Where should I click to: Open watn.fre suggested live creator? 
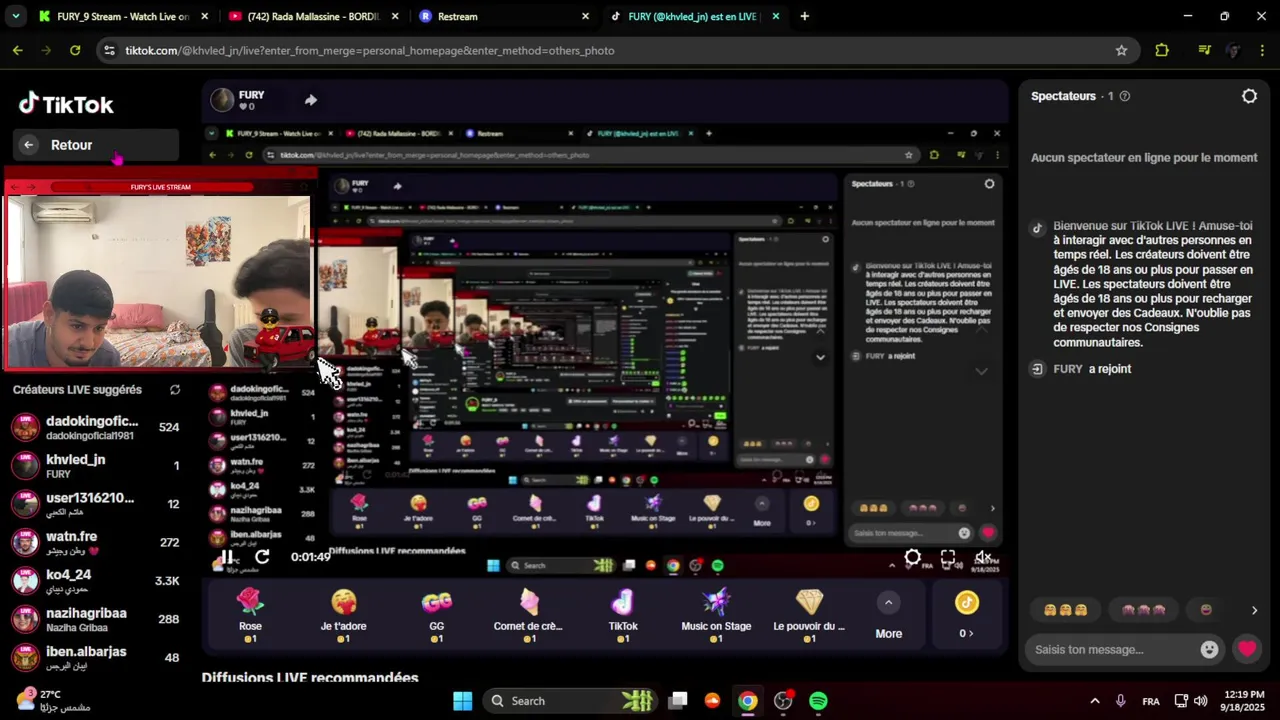(x=96, y=543)
